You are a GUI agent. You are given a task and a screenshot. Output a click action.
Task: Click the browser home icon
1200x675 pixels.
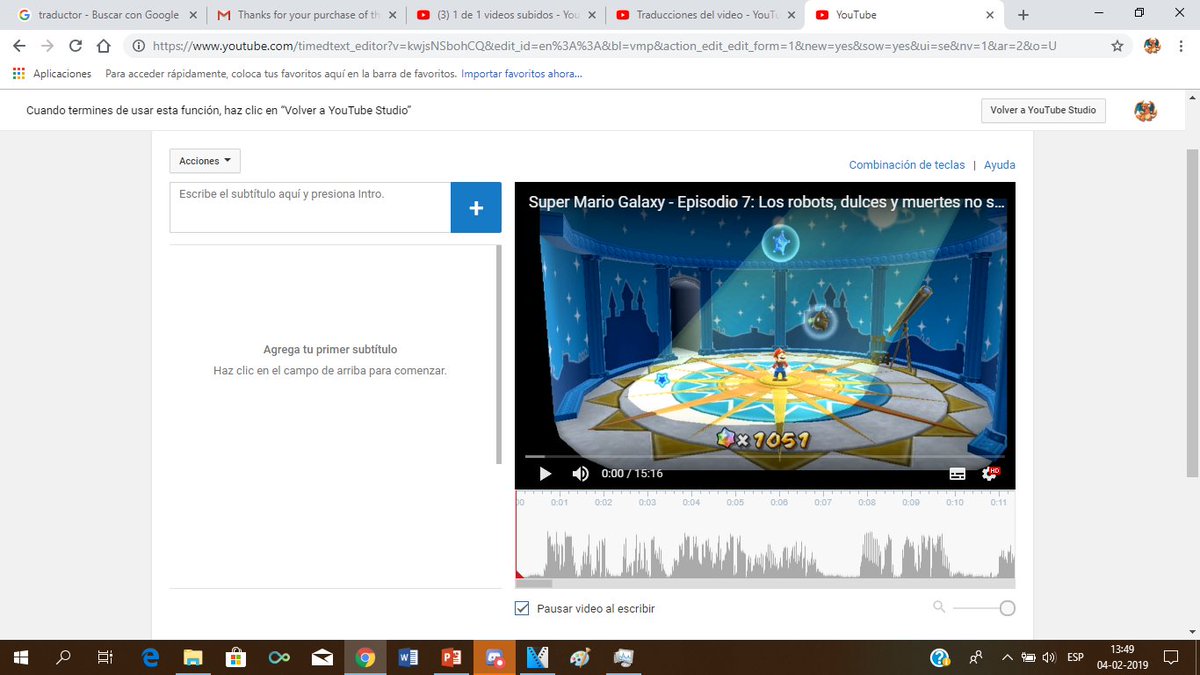tap(103, 46)
